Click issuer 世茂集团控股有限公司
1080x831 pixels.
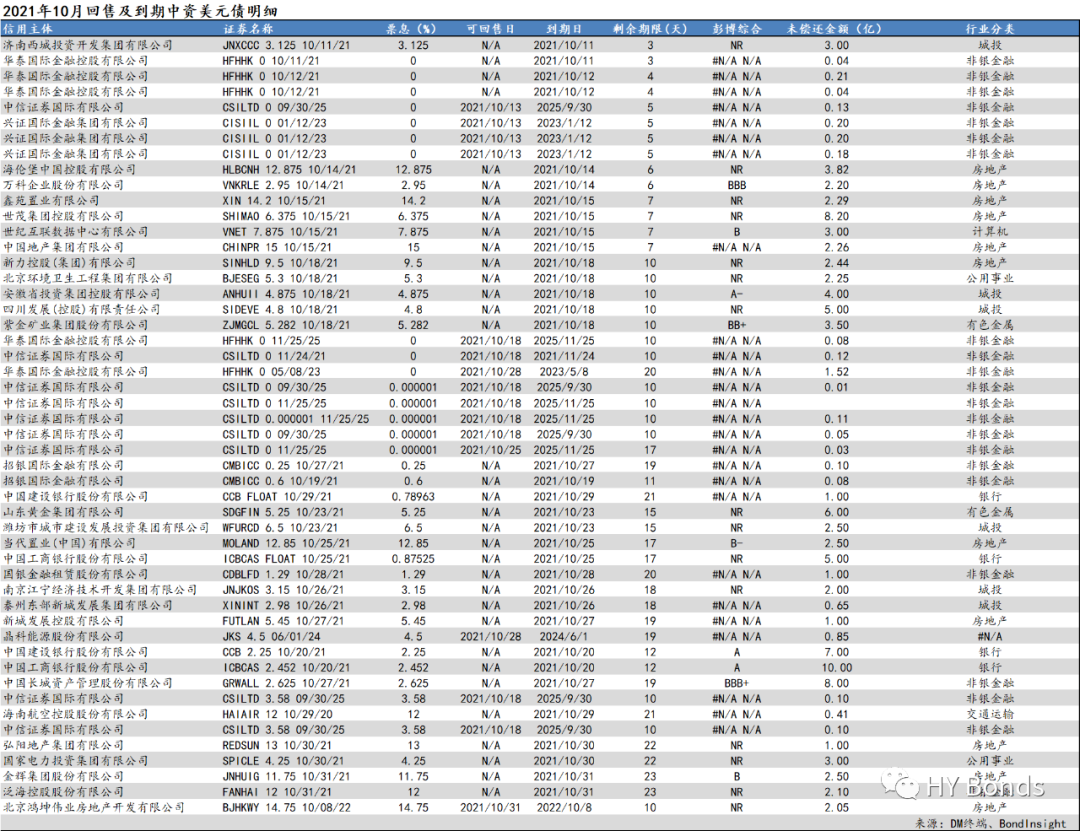[63, 216]
